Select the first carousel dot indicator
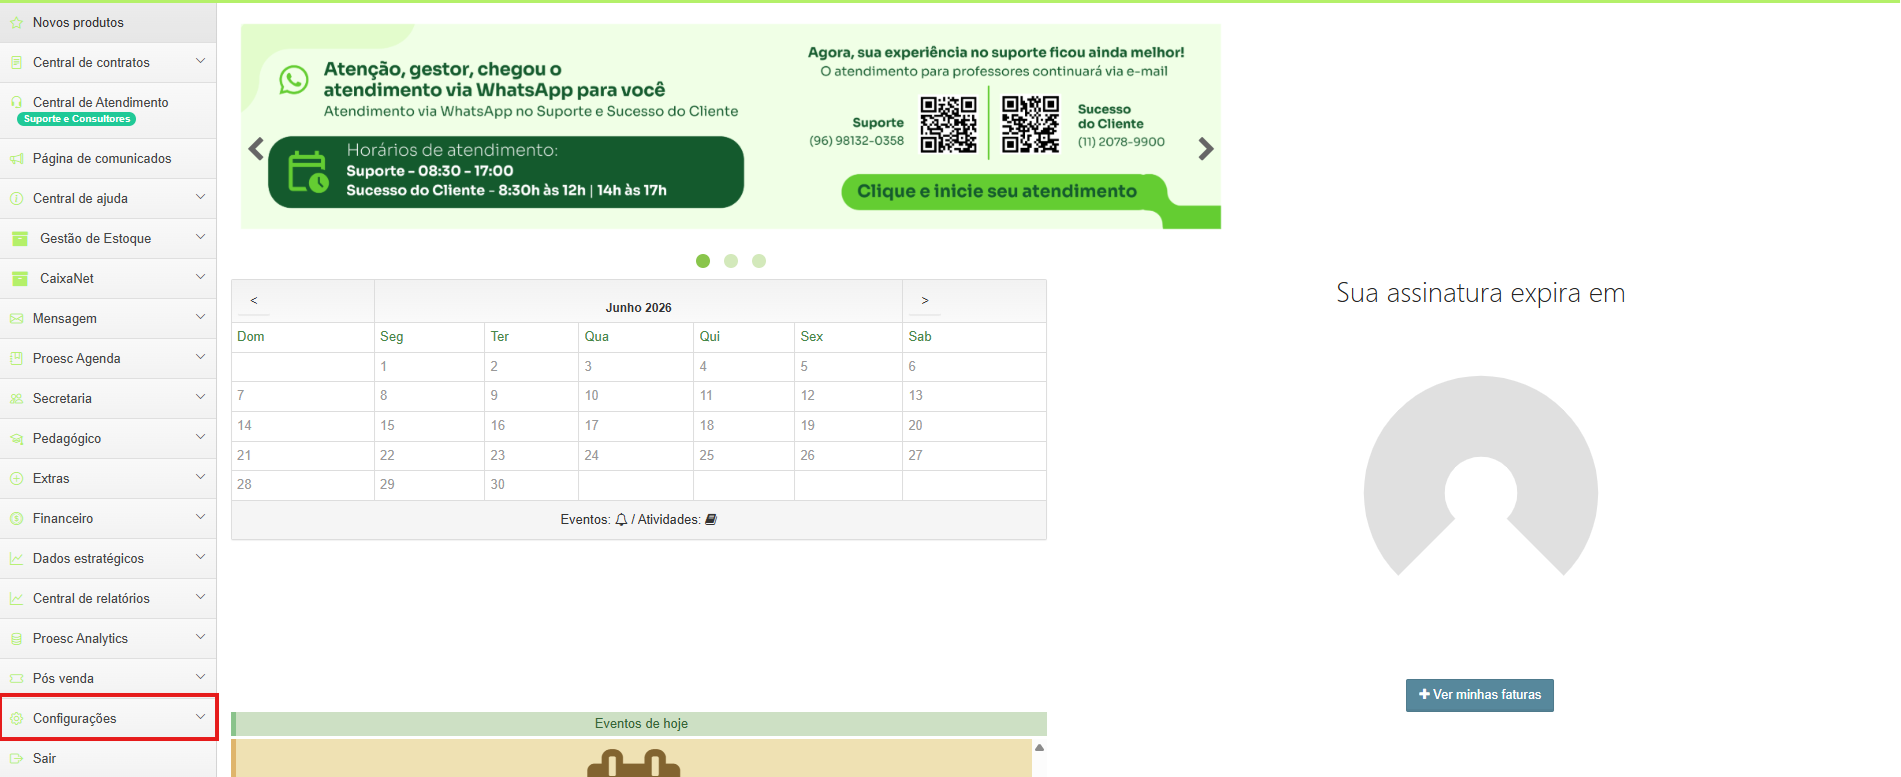 point(703,261)
